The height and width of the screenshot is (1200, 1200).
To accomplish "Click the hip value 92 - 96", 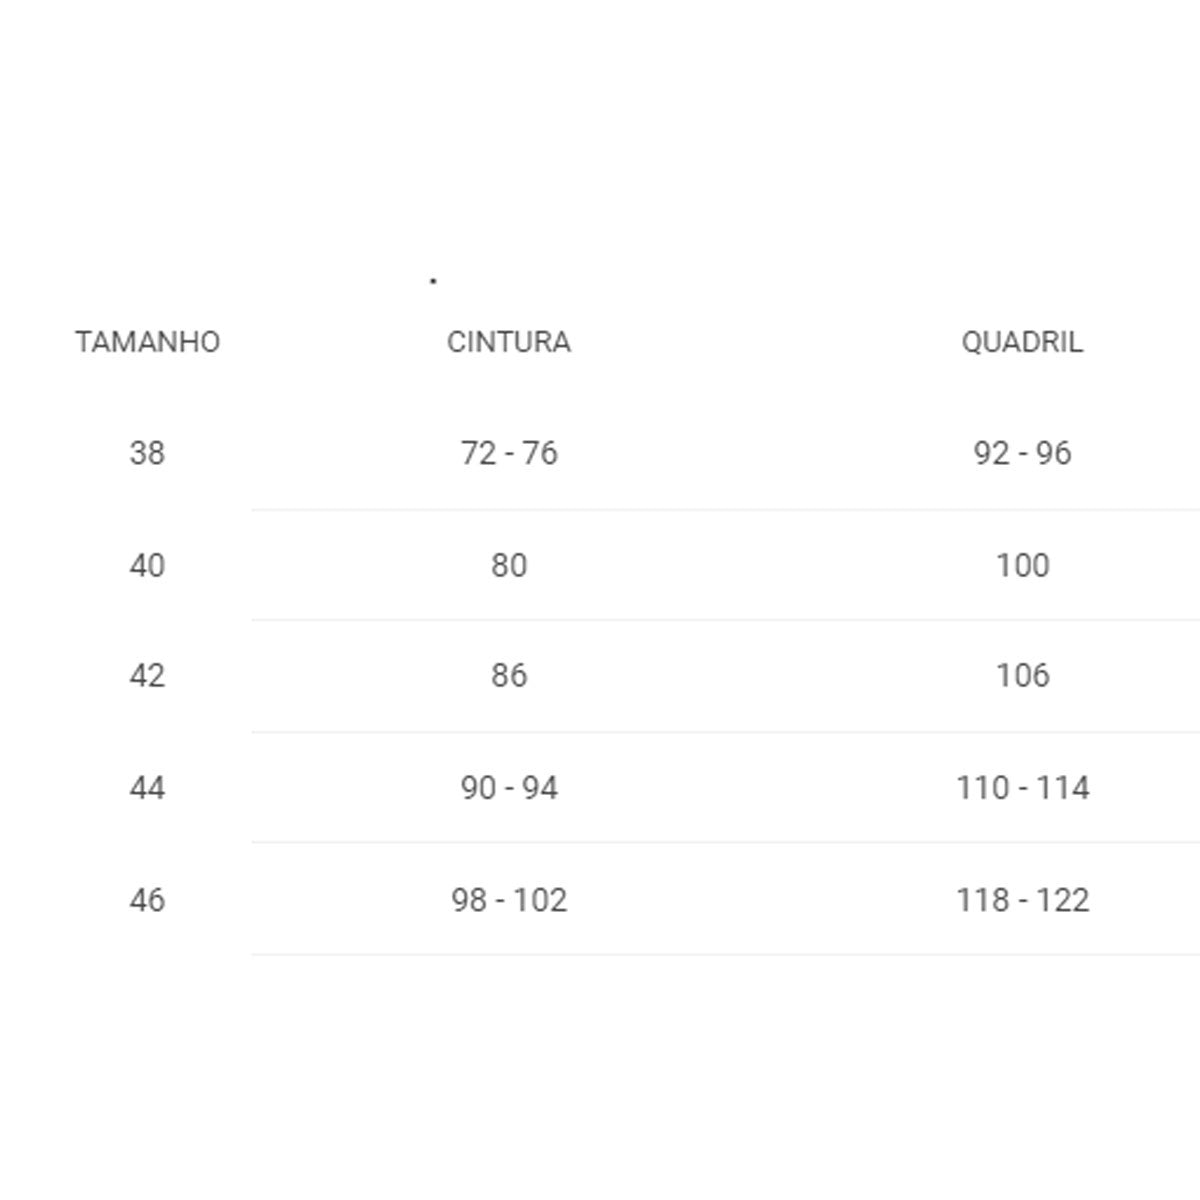I will 1022,453.
